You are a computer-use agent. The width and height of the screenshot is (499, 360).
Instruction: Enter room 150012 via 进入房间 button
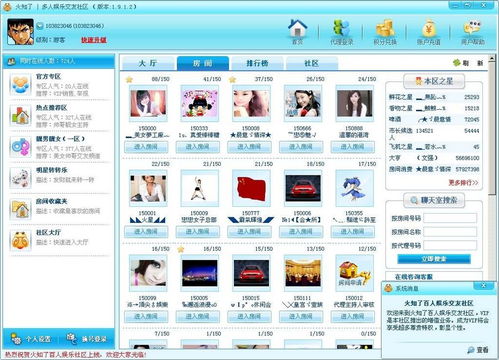click(353, 316)
